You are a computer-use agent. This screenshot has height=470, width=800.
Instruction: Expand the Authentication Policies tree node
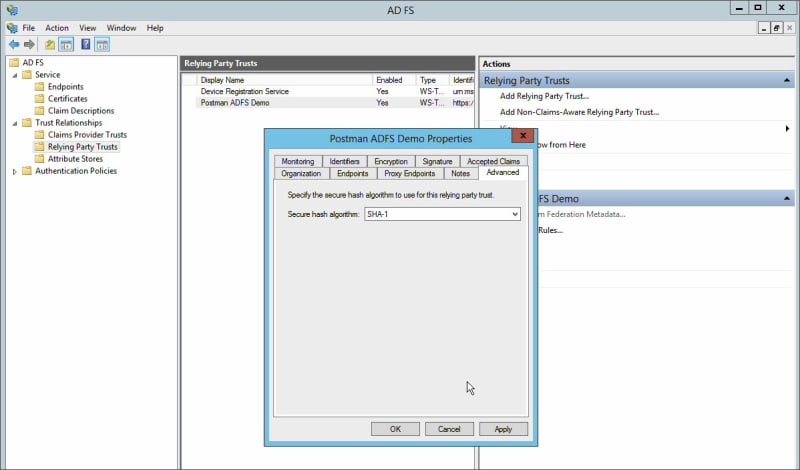click(x=15, y=171)
